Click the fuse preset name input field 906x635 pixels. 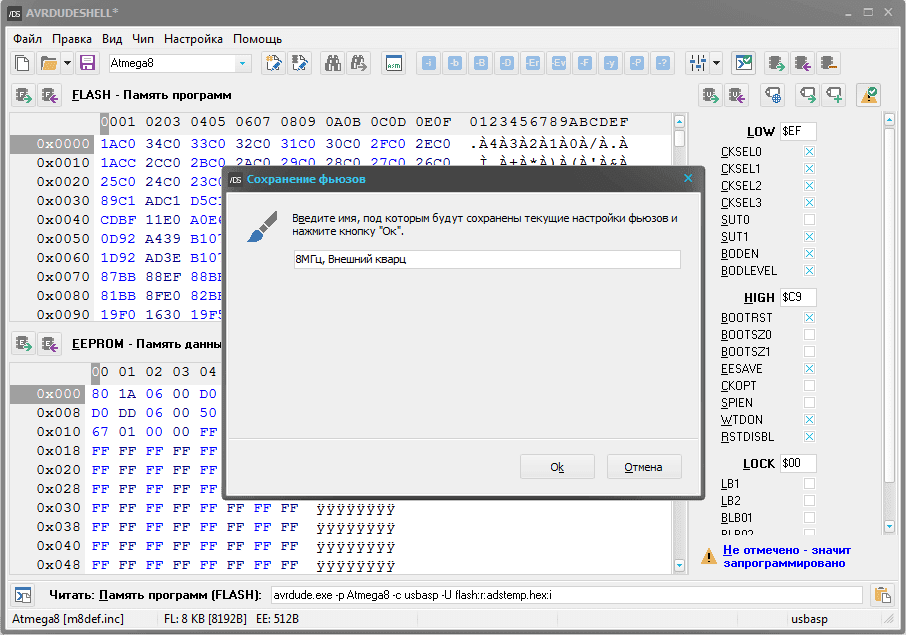coord(487,259)
